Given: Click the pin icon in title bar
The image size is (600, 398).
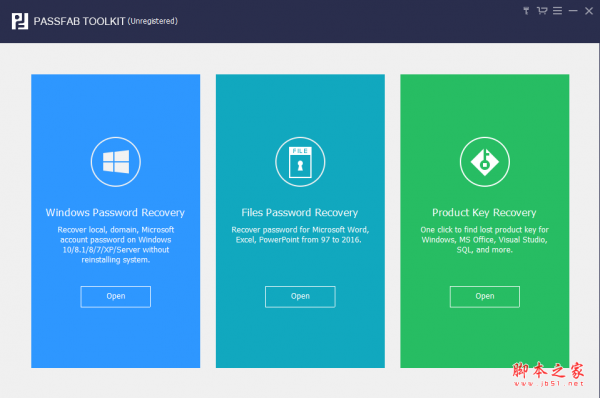Looking at the screenshot, I should click(x=527, y=11).
